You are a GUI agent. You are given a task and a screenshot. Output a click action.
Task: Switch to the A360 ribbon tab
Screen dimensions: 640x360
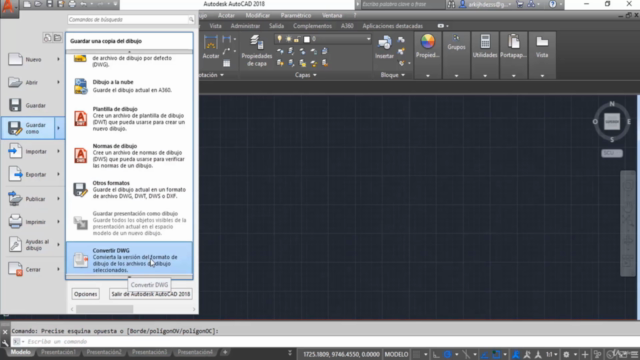347,26
